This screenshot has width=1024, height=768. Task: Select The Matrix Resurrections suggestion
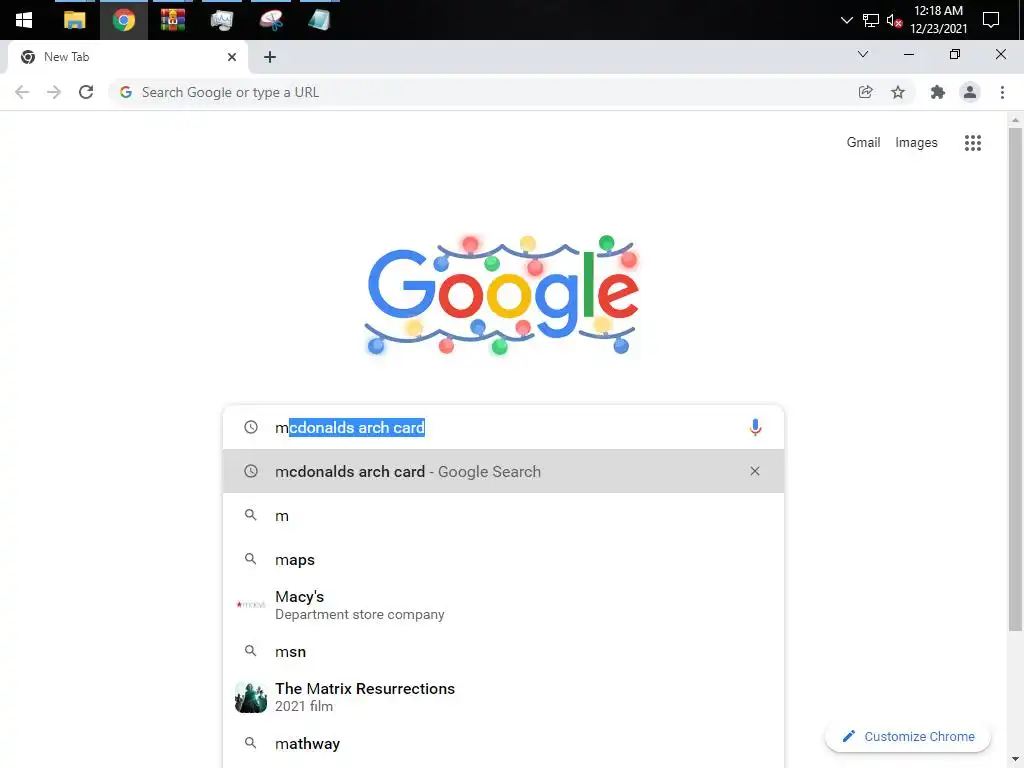pos(503,697)
